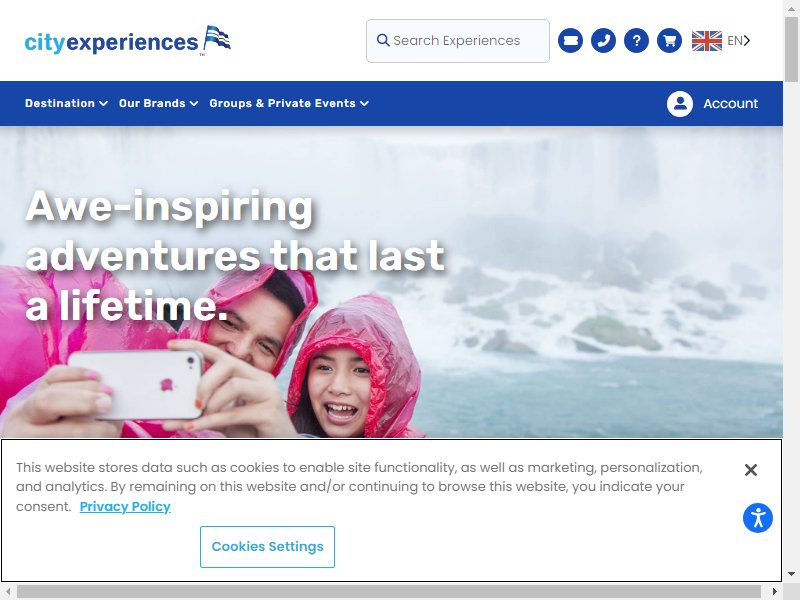Screen dimensions: 800x600
Task: Open the Privacy Policy link
Action: 125,507
